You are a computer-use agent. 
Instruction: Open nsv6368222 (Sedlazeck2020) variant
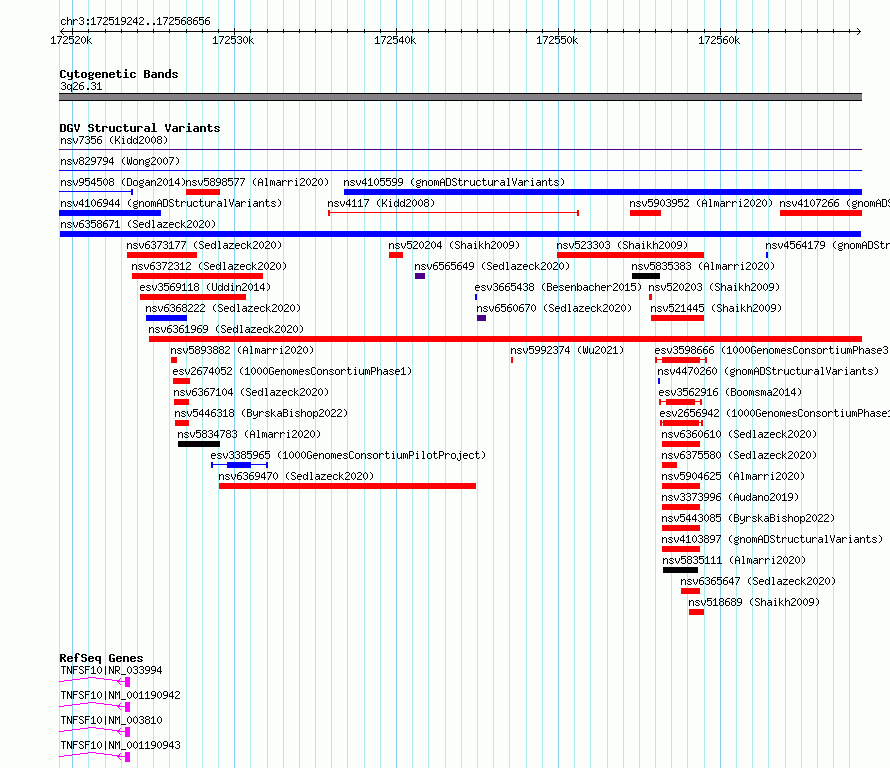(x=223, y=308)
